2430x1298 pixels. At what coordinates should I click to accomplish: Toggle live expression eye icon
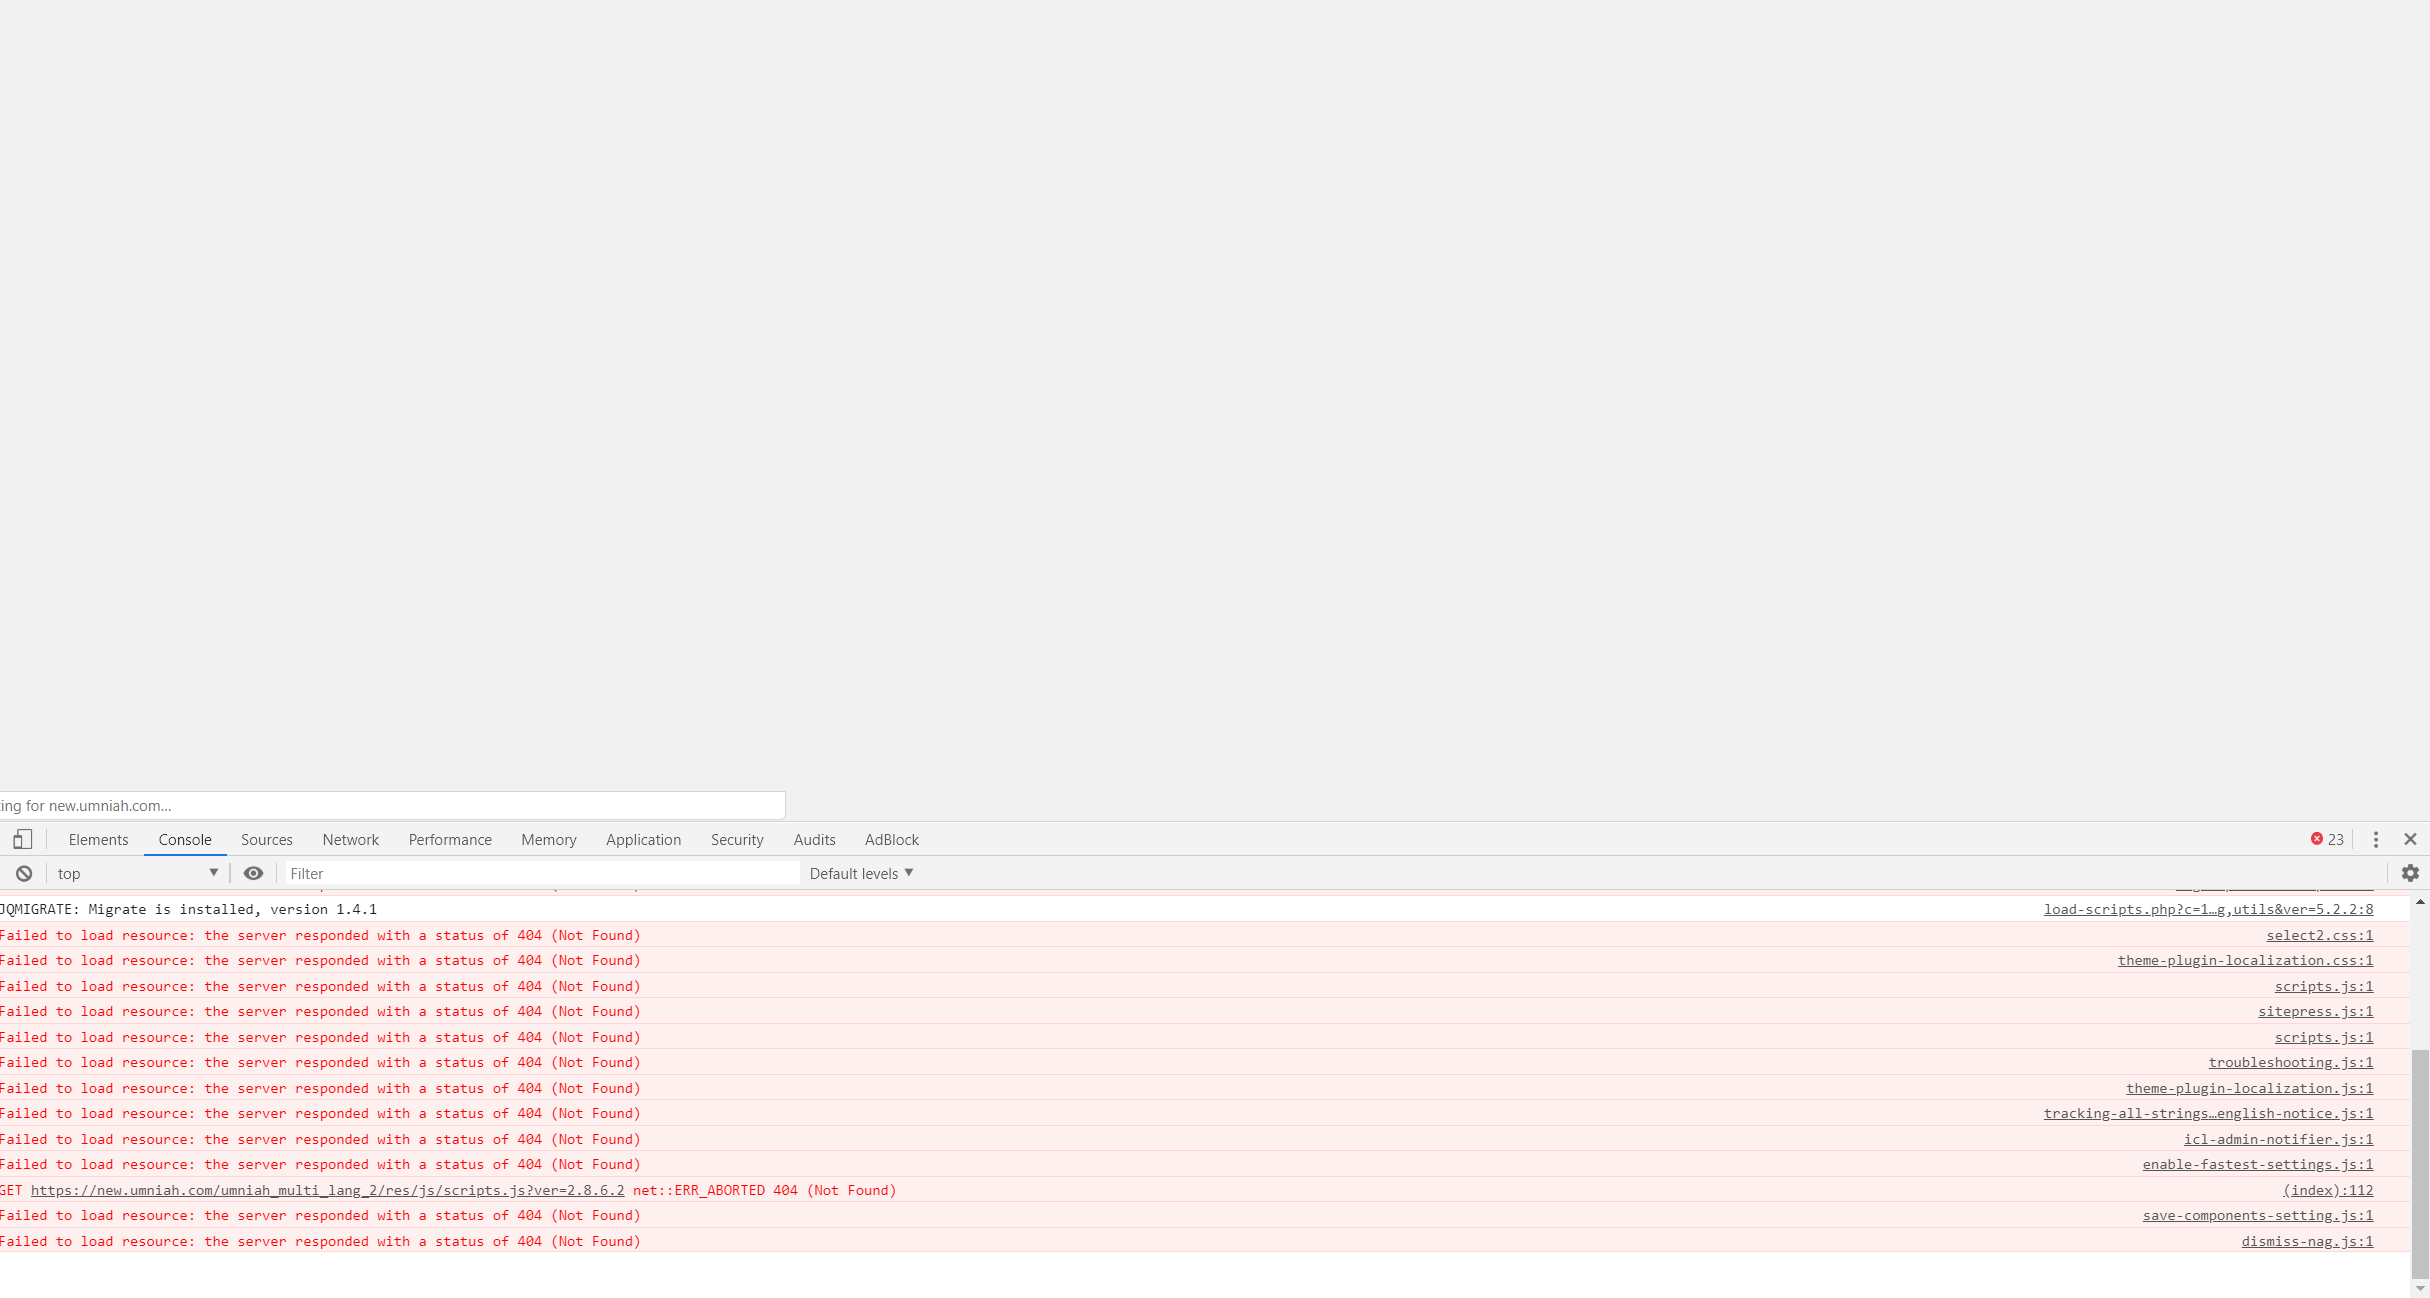click(253, 873)
